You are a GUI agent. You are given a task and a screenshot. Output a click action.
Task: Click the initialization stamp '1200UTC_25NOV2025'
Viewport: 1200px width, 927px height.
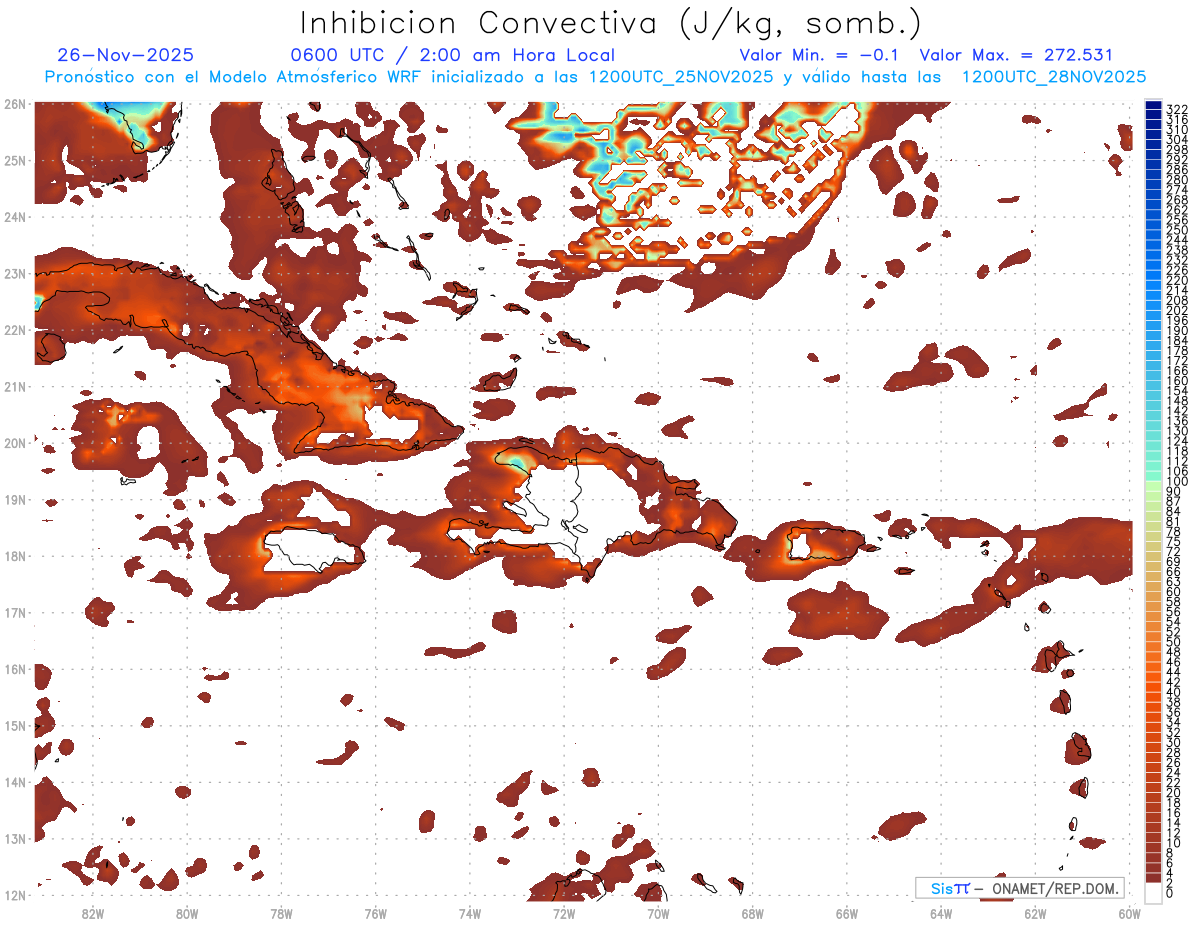coord(681,77)
